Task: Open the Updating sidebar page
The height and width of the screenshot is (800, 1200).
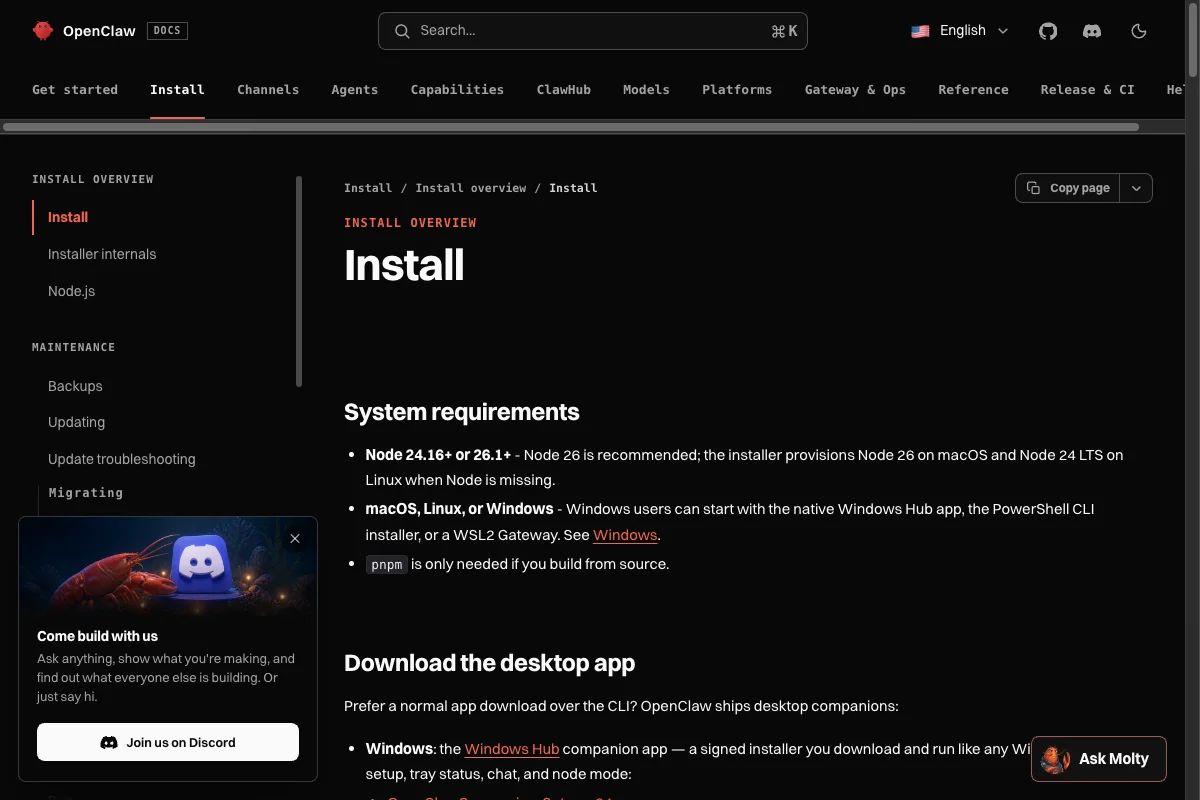Action: pos(76,422)
